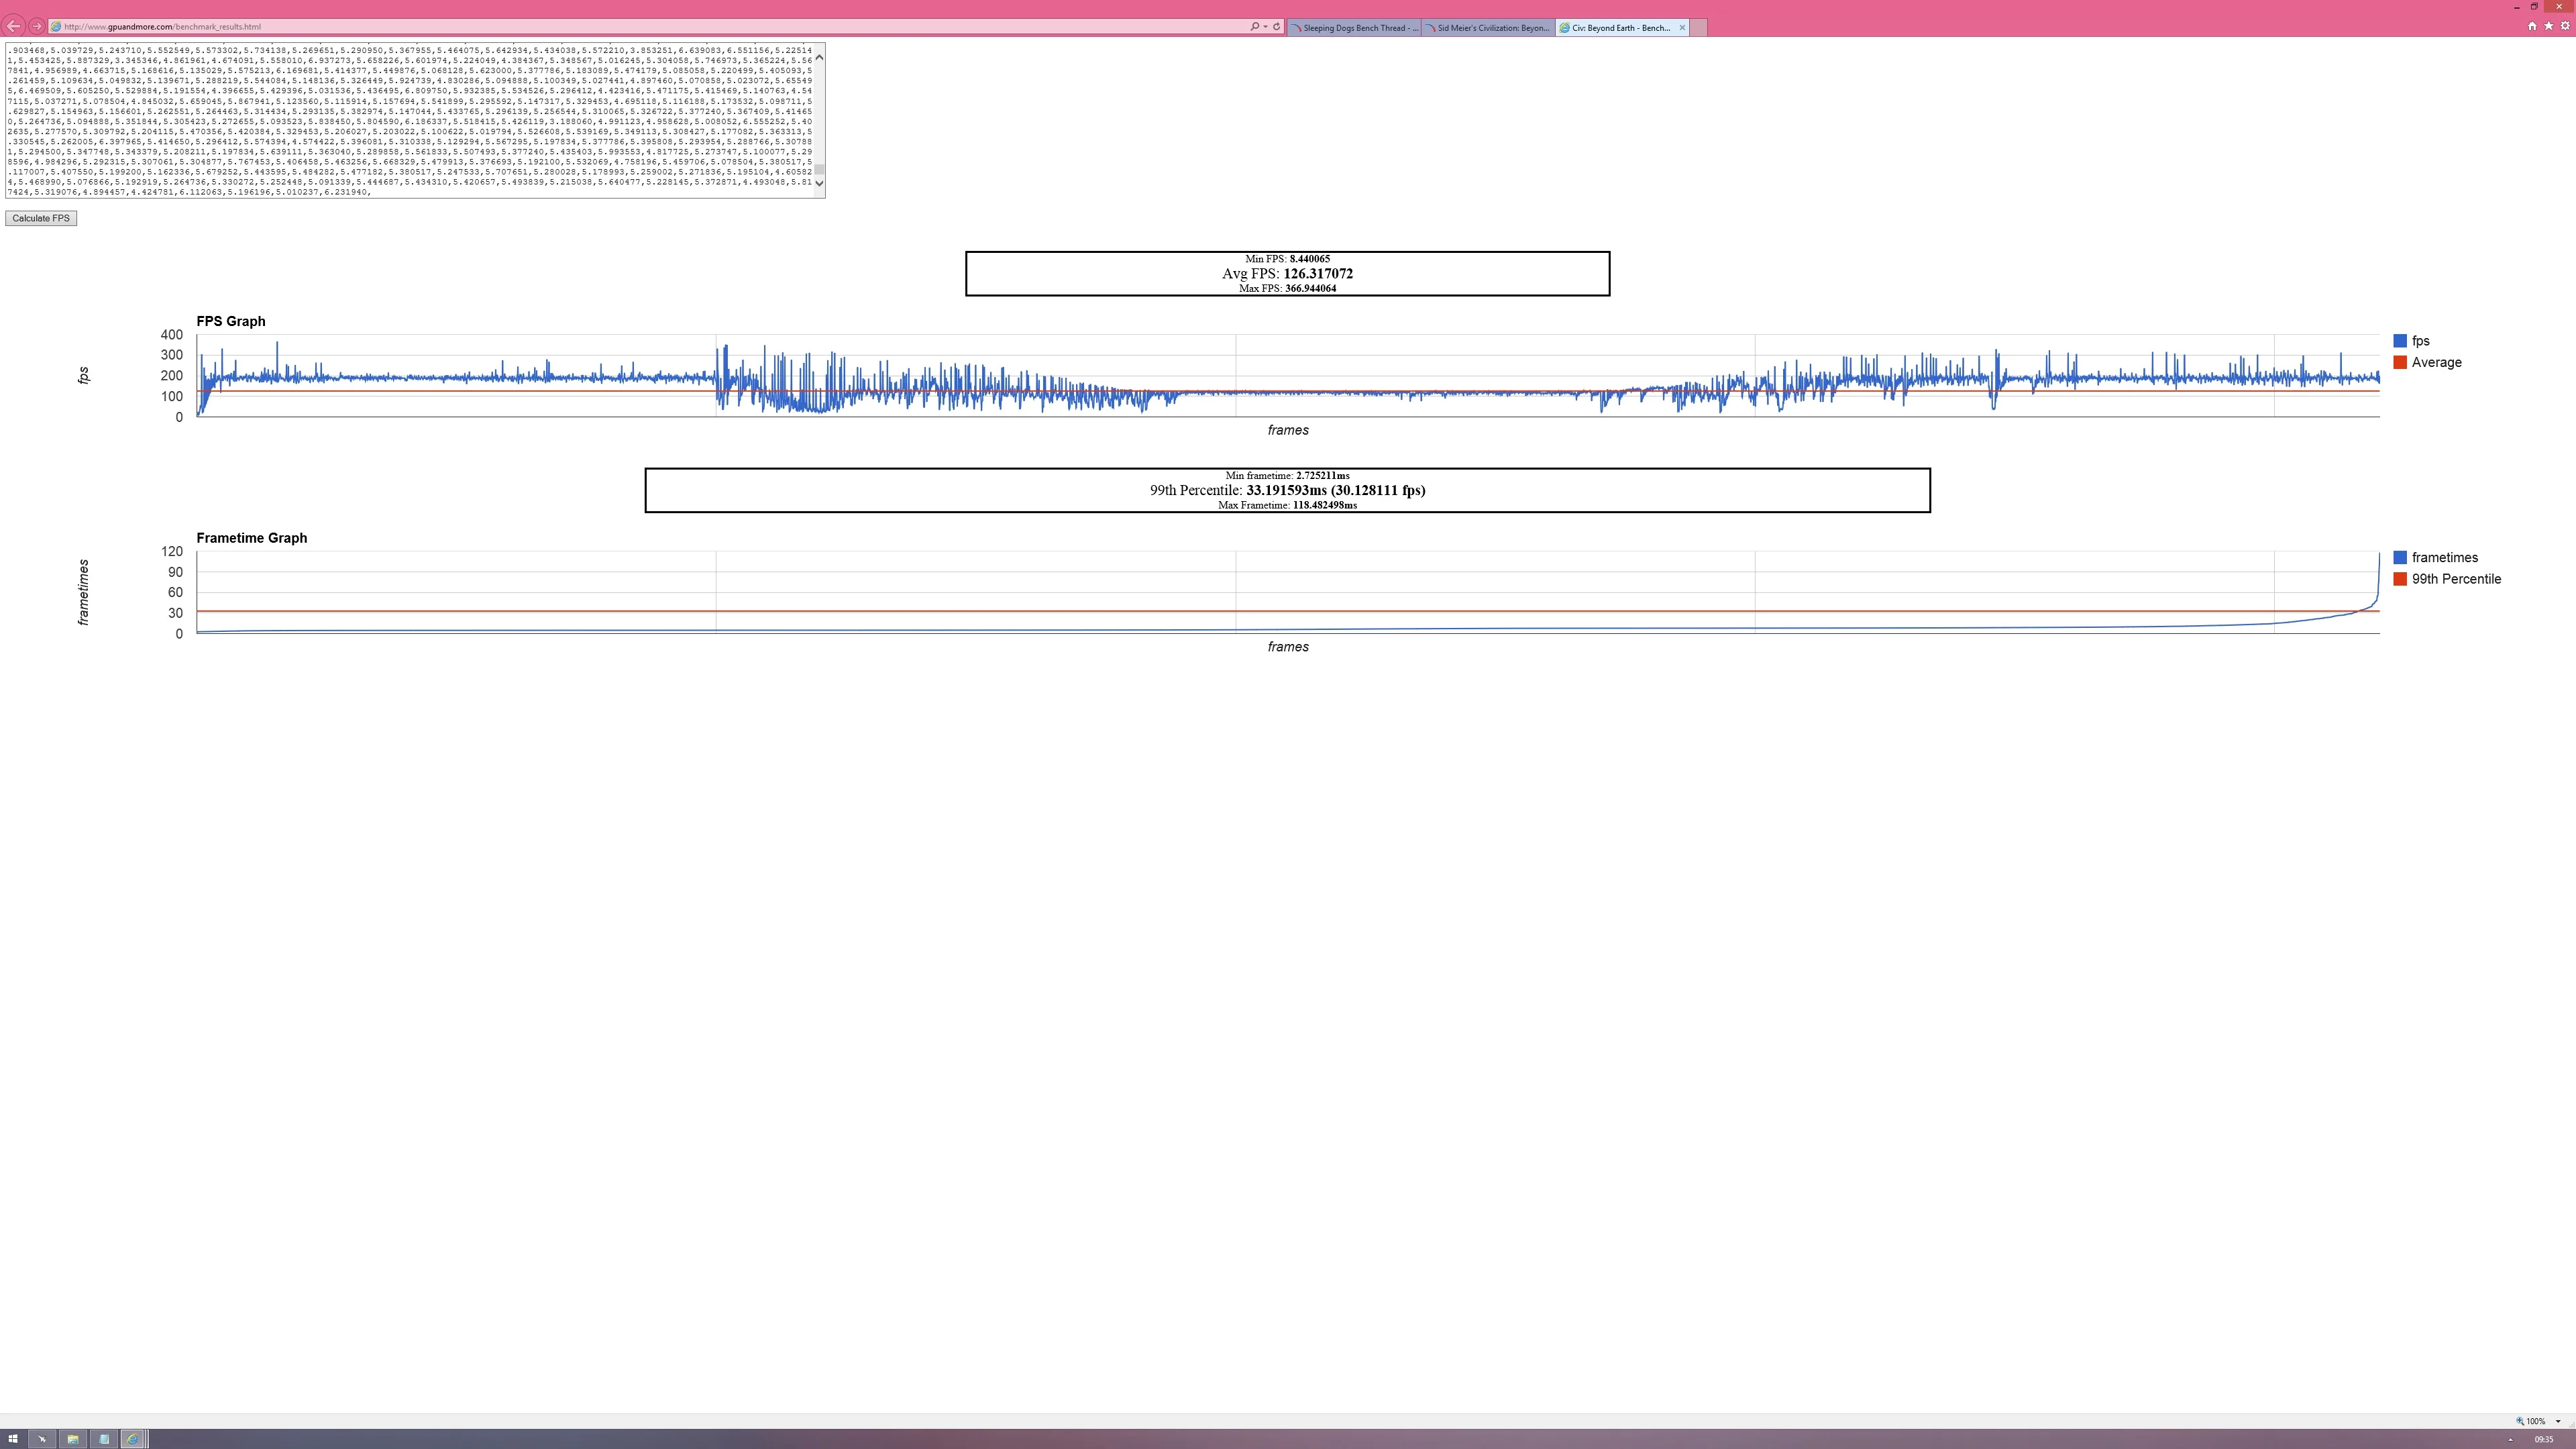The image size is (2576, 1449).
Task: Open the browser Home icon
Action: coord(2532,27)
